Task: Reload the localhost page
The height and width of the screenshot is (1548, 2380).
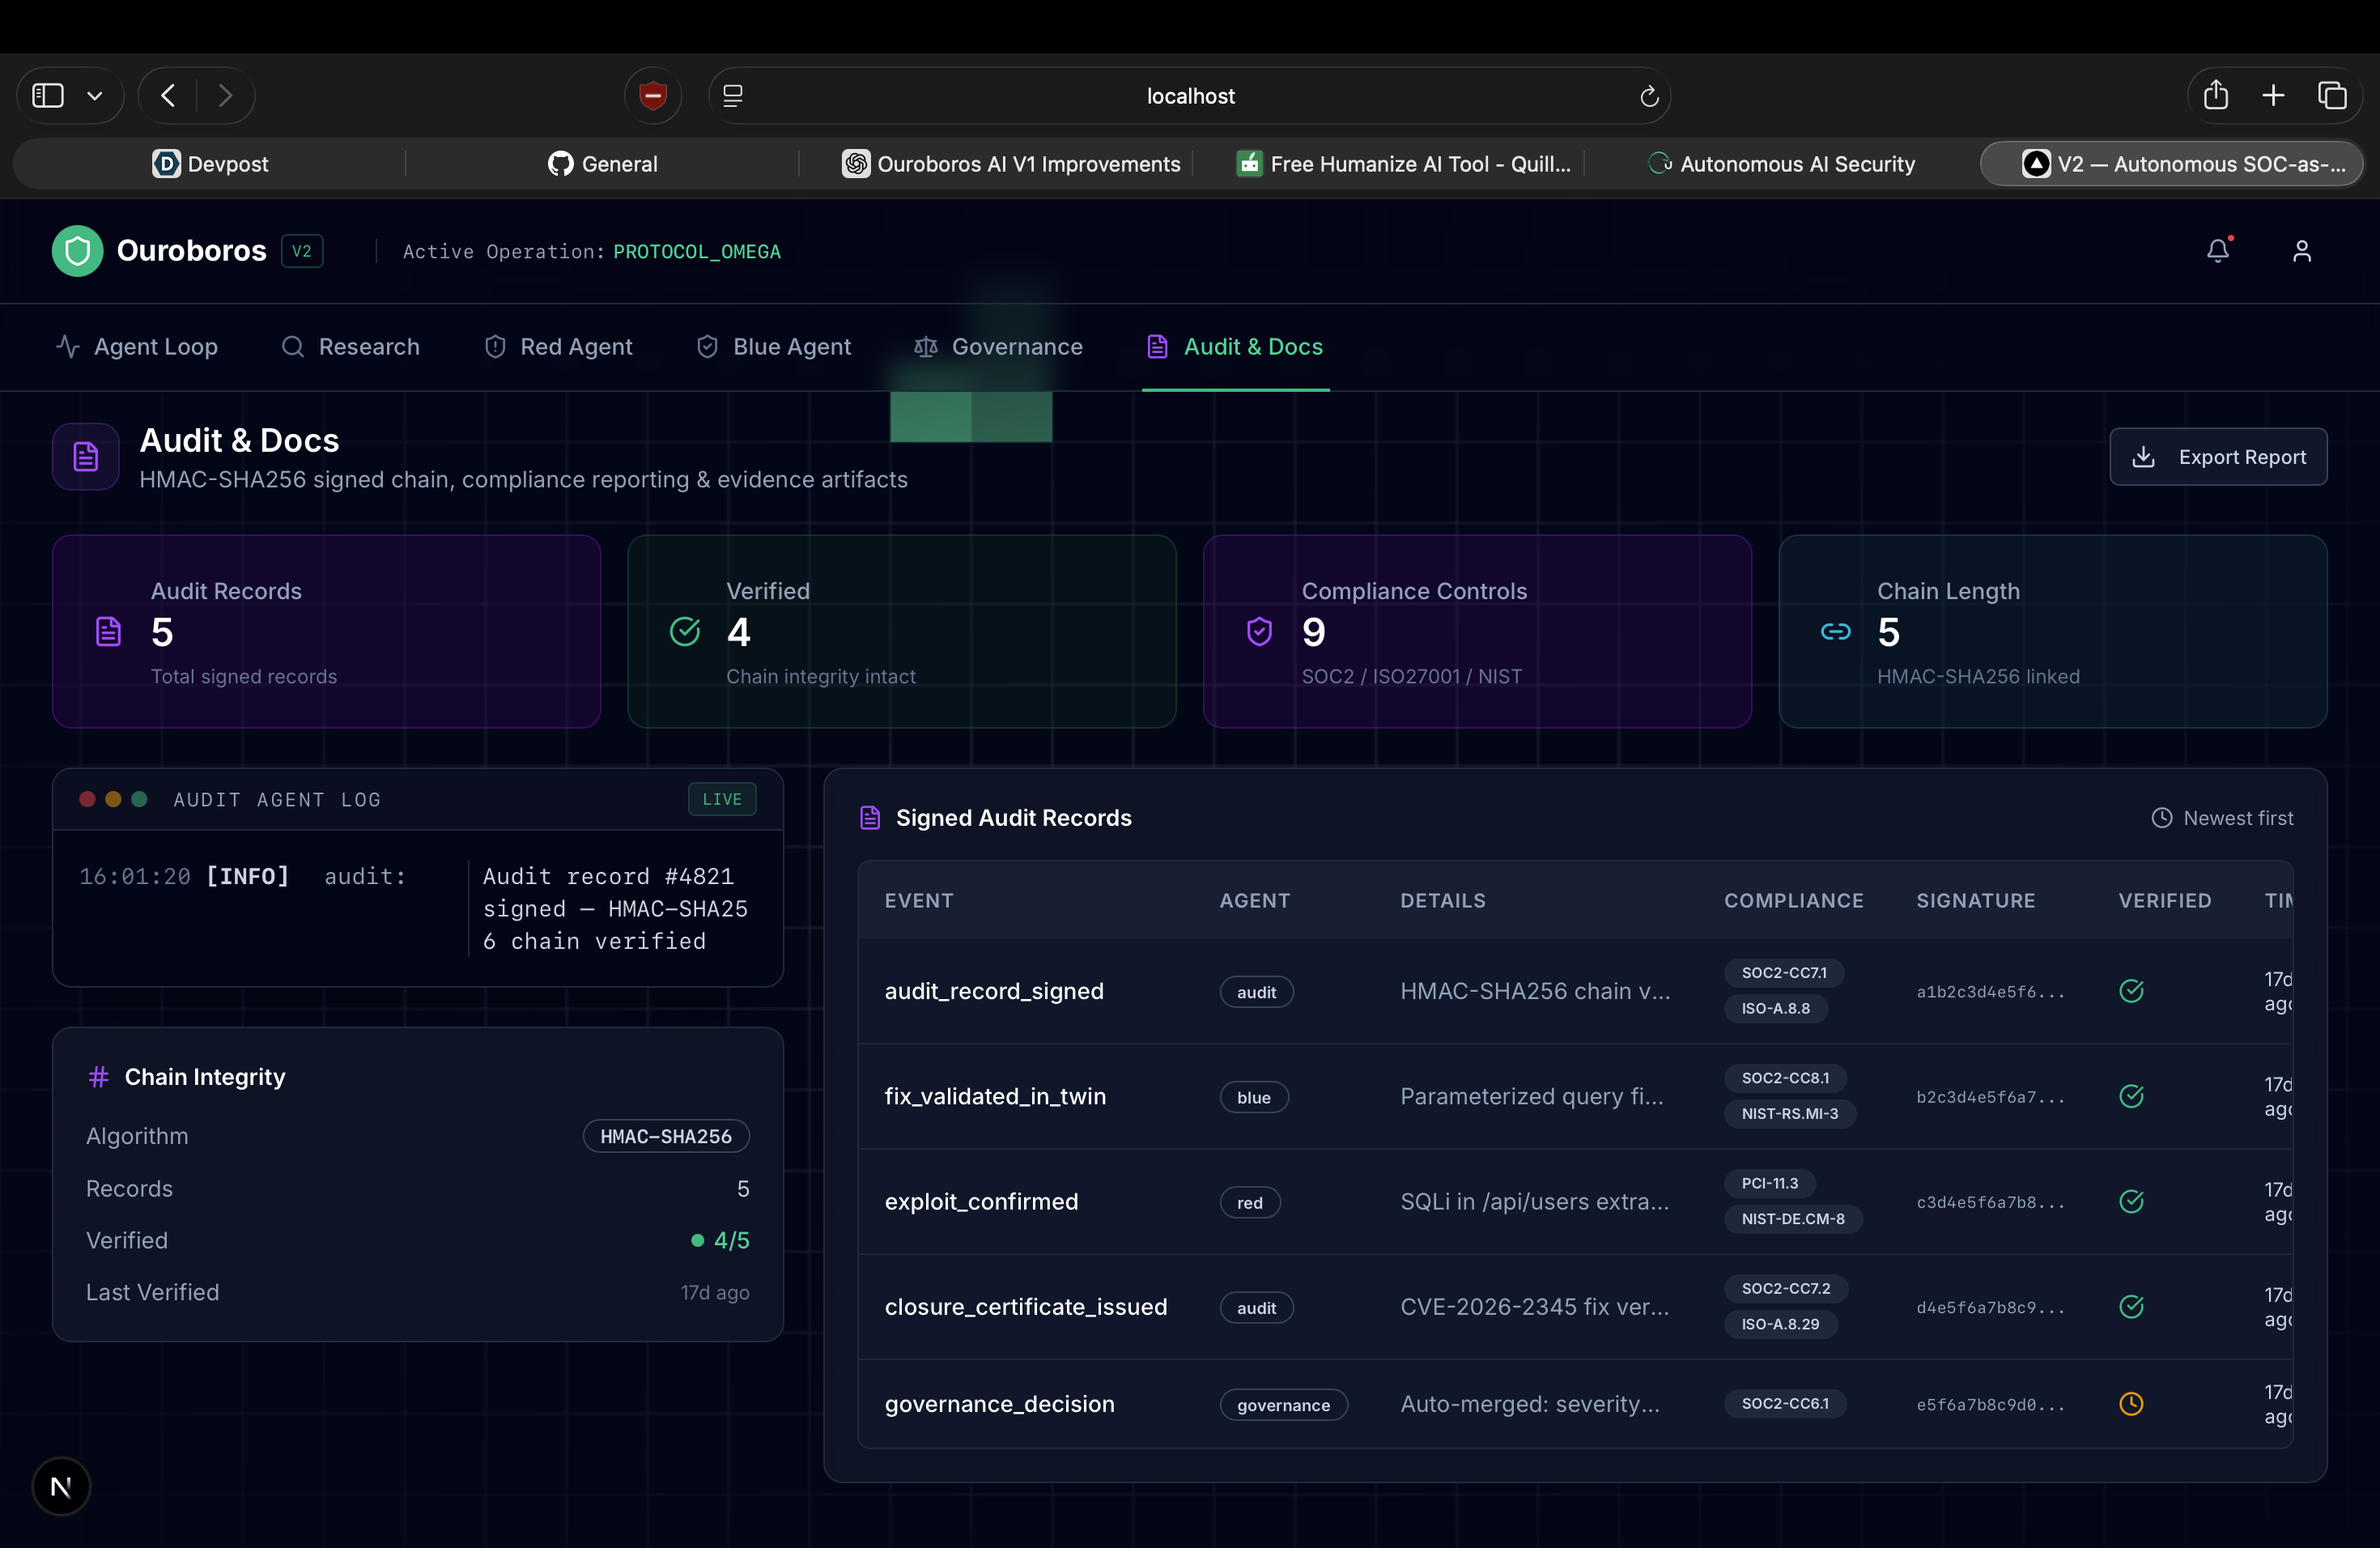Action: [x=1649, y=96]
